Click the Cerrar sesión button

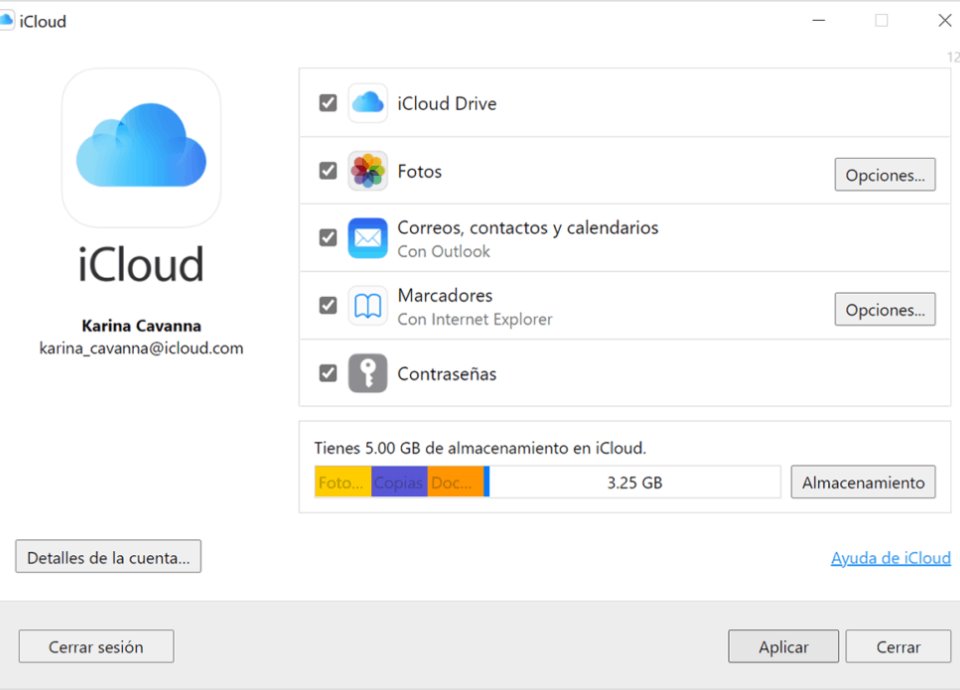click(96, 647)
